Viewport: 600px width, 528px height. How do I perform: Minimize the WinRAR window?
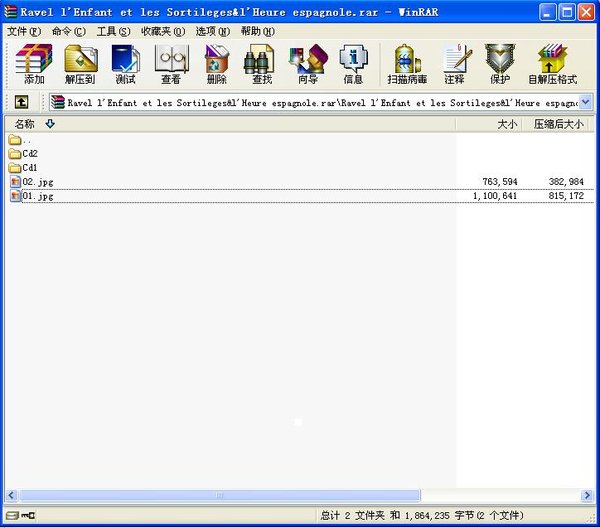point(548,13)
